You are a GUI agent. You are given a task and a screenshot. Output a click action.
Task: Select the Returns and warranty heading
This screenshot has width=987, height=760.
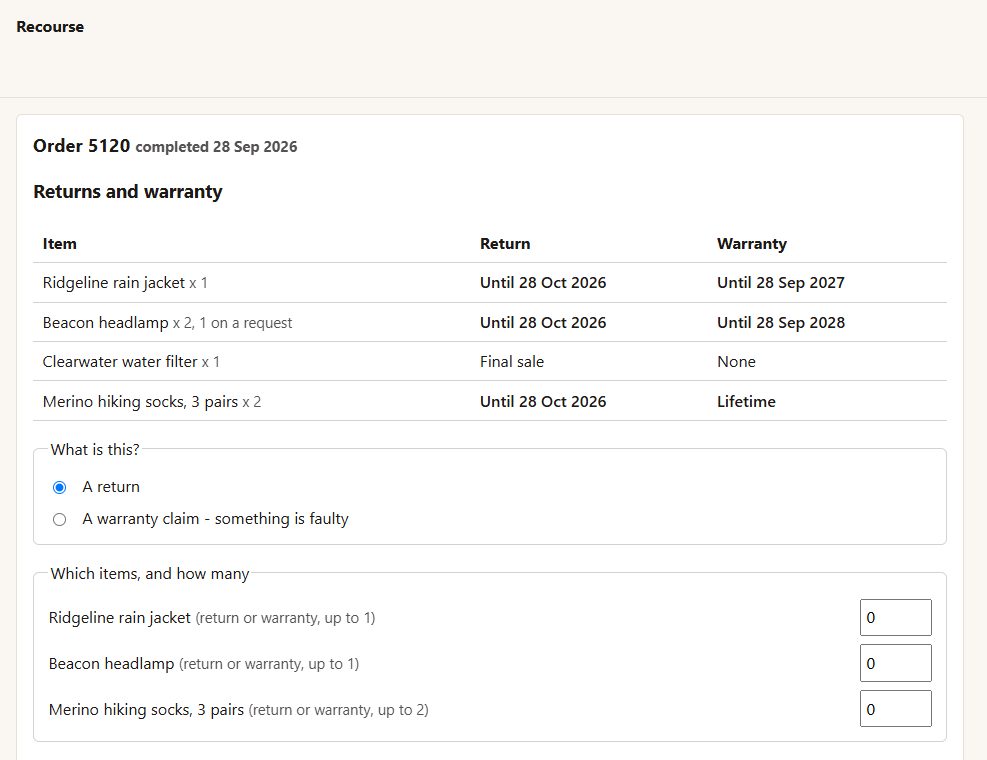pyautogui.click(x=128, y=191)
